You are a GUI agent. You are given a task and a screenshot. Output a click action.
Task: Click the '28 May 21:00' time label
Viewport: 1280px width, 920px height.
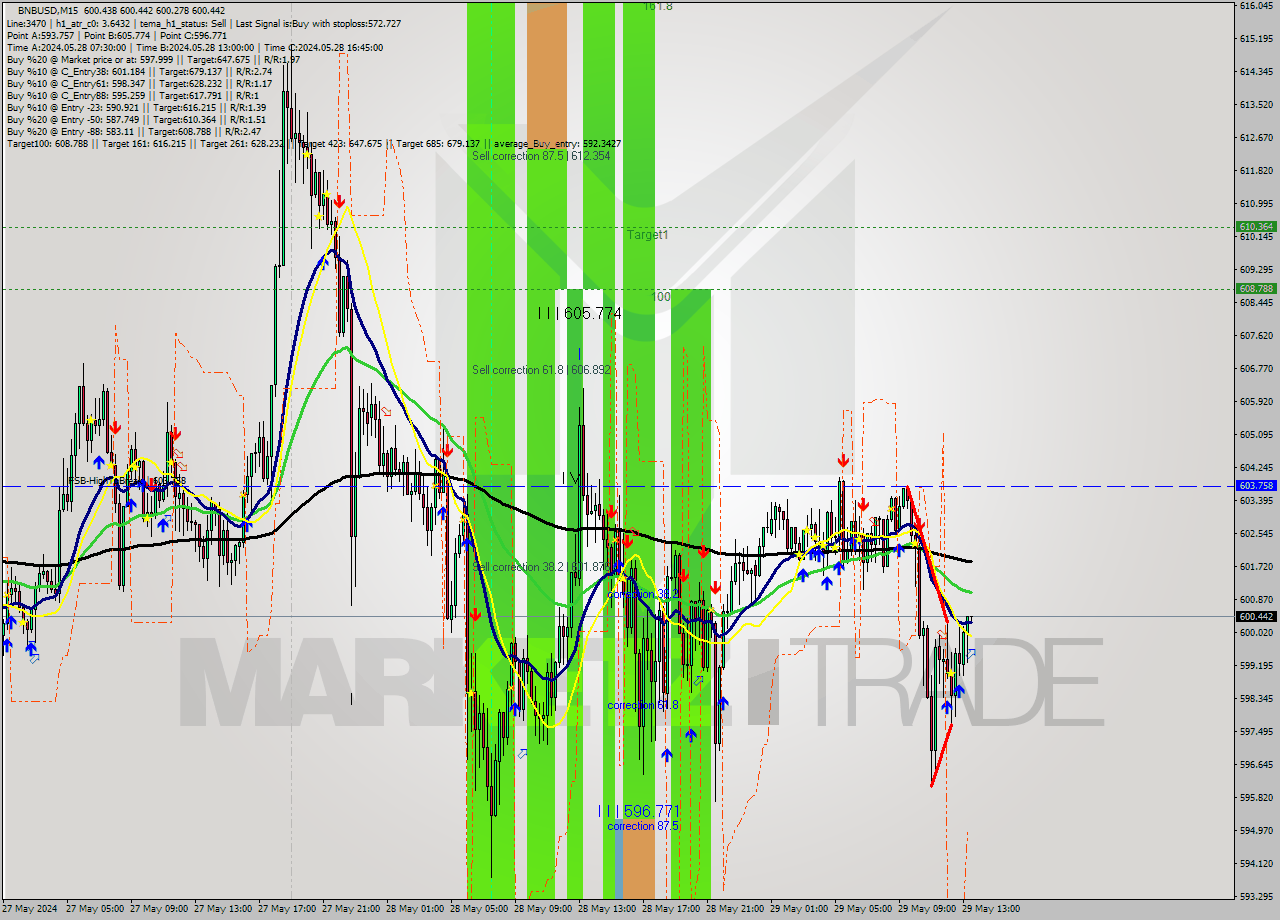click(735, 909)
